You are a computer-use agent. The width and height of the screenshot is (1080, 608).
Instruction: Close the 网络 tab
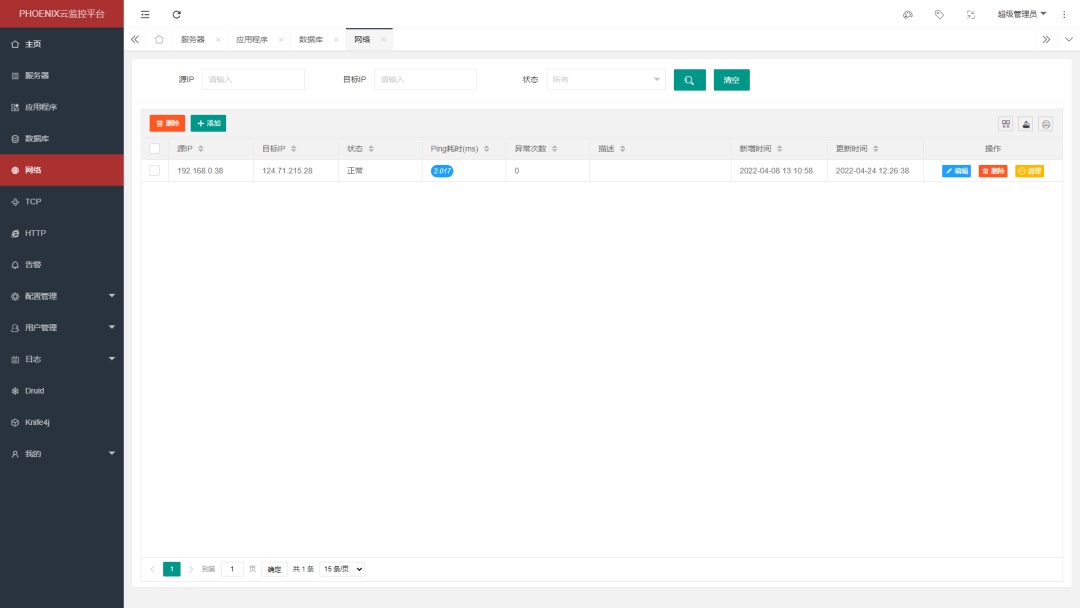tap(384, 40)
